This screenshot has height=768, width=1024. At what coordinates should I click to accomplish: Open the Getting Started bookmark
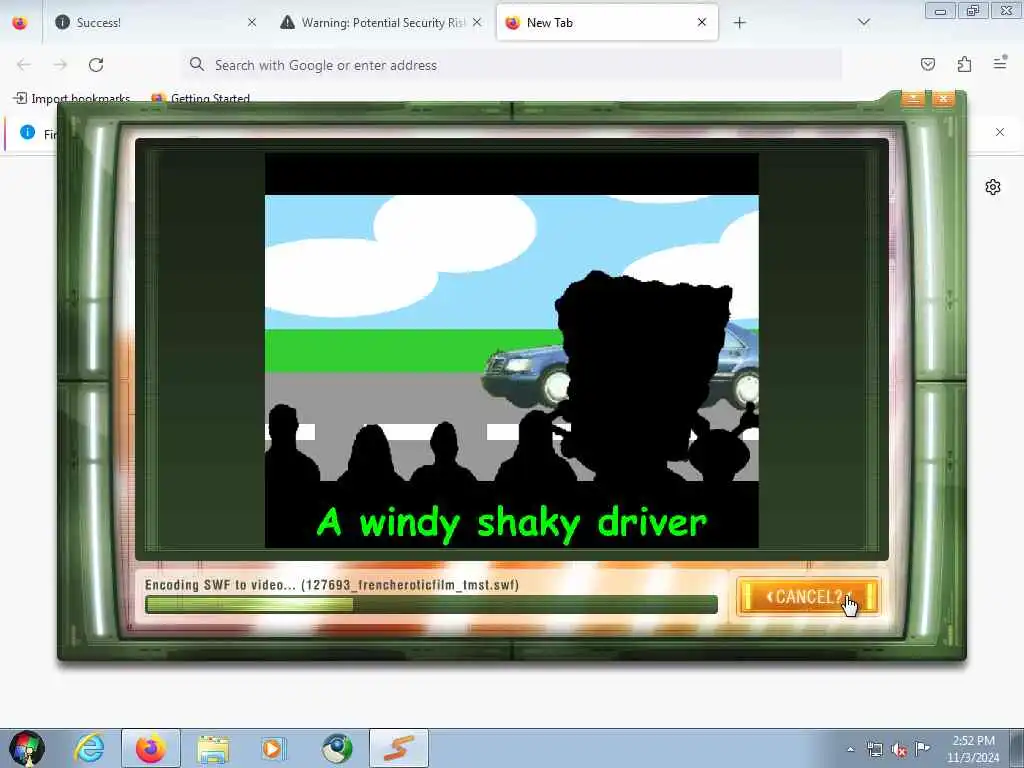[200, 99]
